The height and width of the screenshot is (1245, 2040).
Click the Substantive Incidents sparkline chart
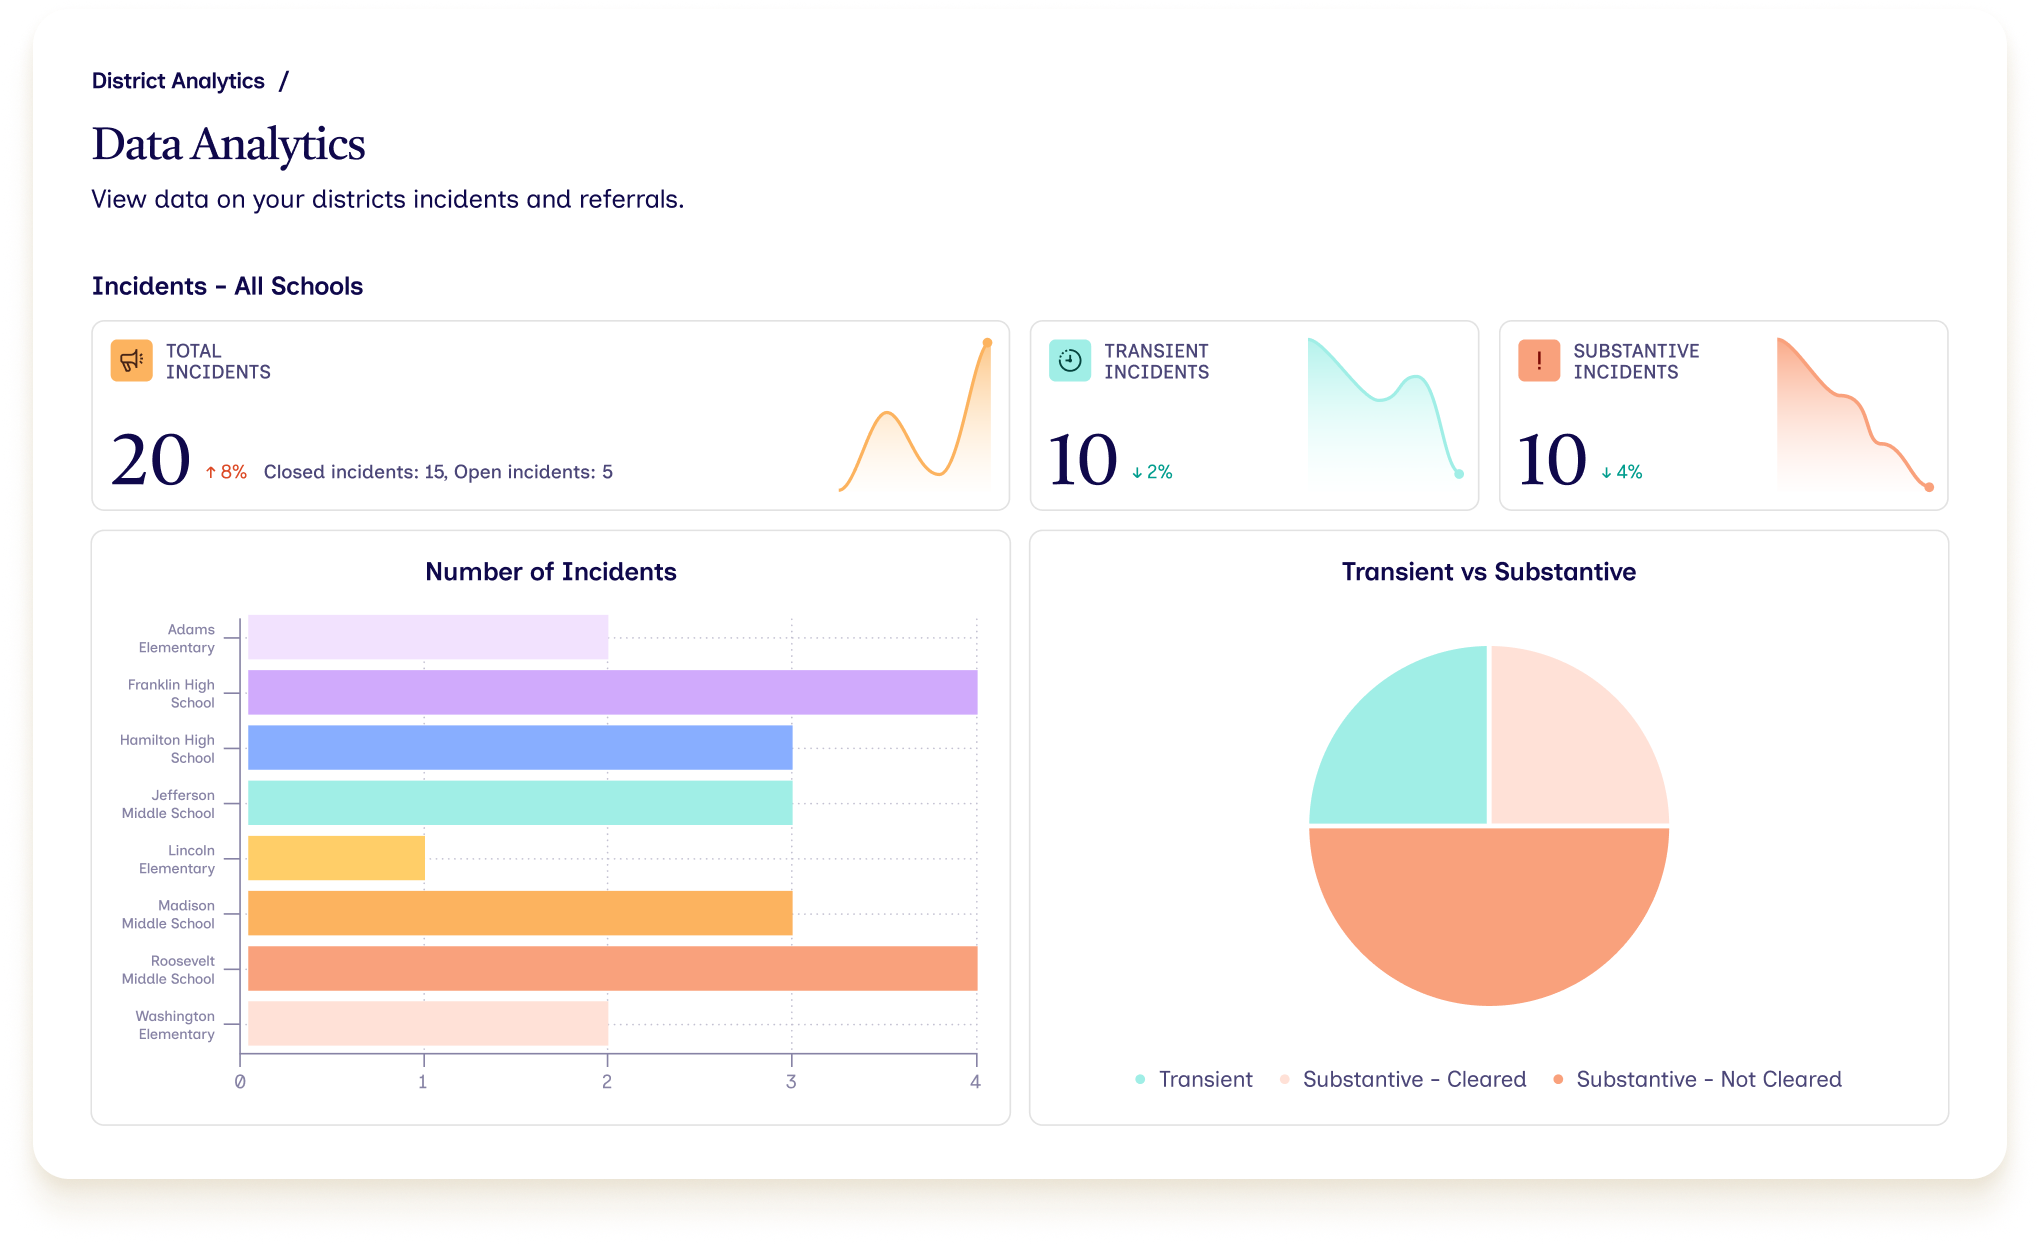1855,414
